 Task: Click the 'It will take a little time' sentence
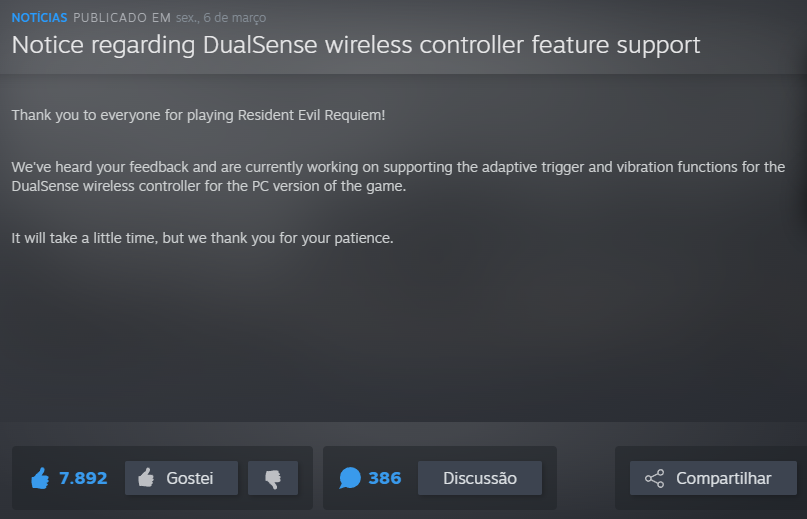point(202,238)
